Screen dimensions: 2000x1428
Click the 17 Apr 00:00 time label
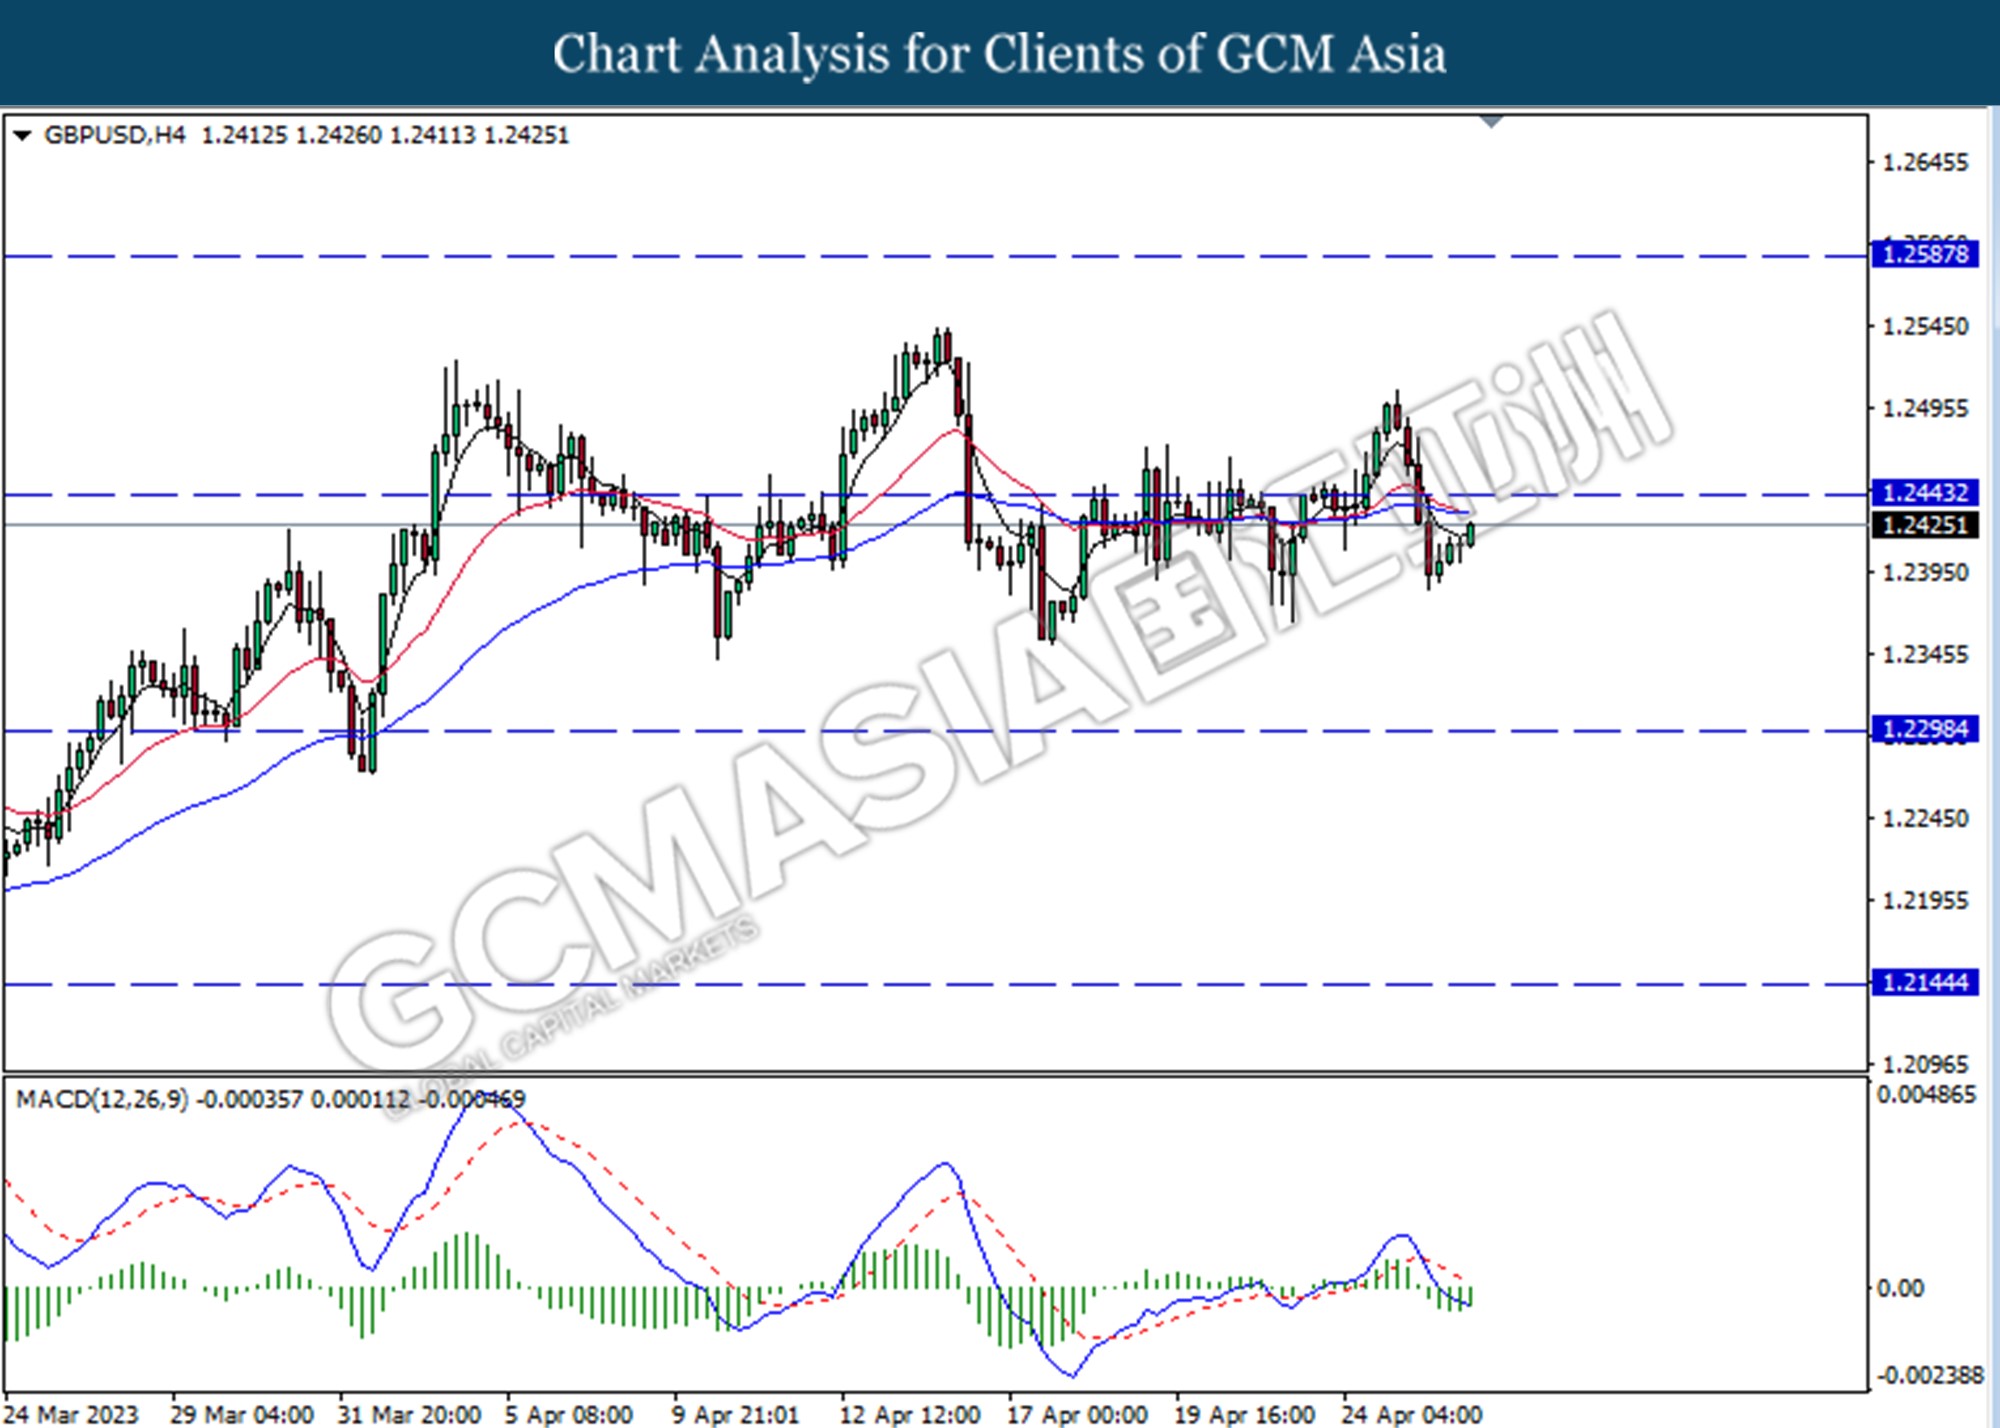click(x=1077, y=1415)
